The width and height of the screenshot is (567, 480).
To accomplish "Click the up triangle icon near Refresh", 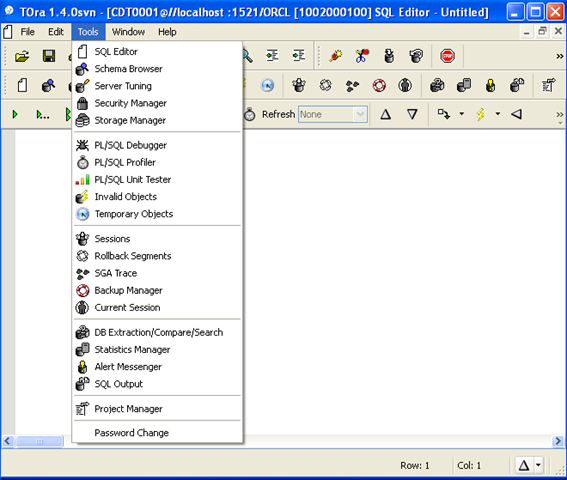I will pos(385,114).
